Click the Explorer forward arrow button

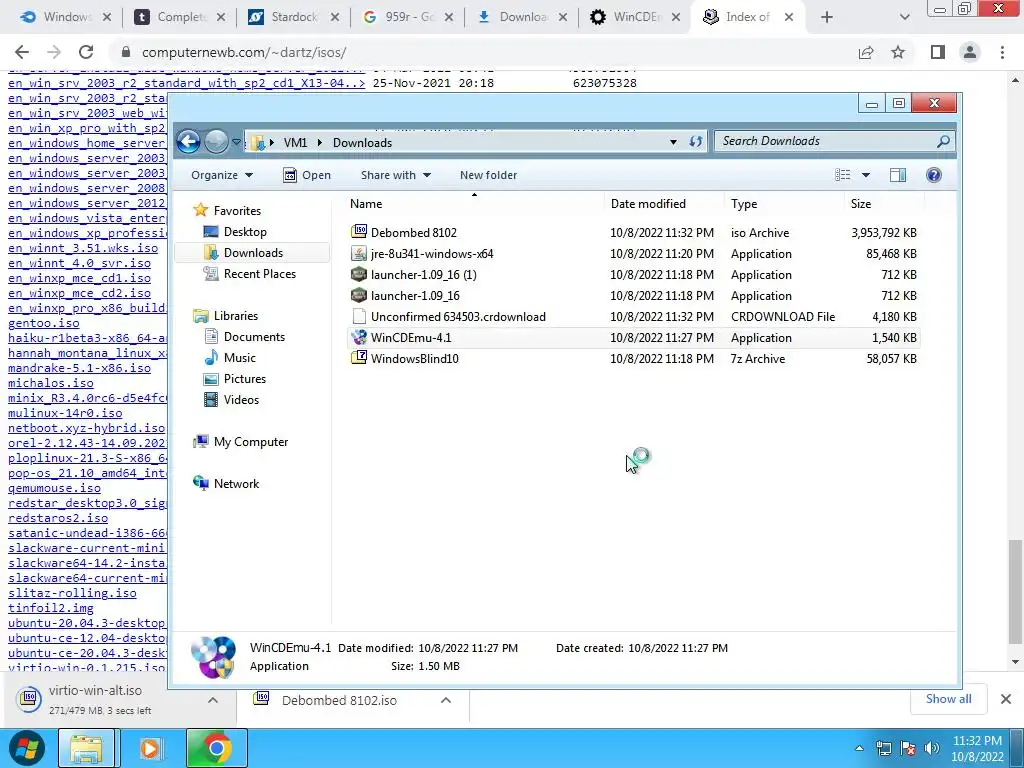point(216,141)
